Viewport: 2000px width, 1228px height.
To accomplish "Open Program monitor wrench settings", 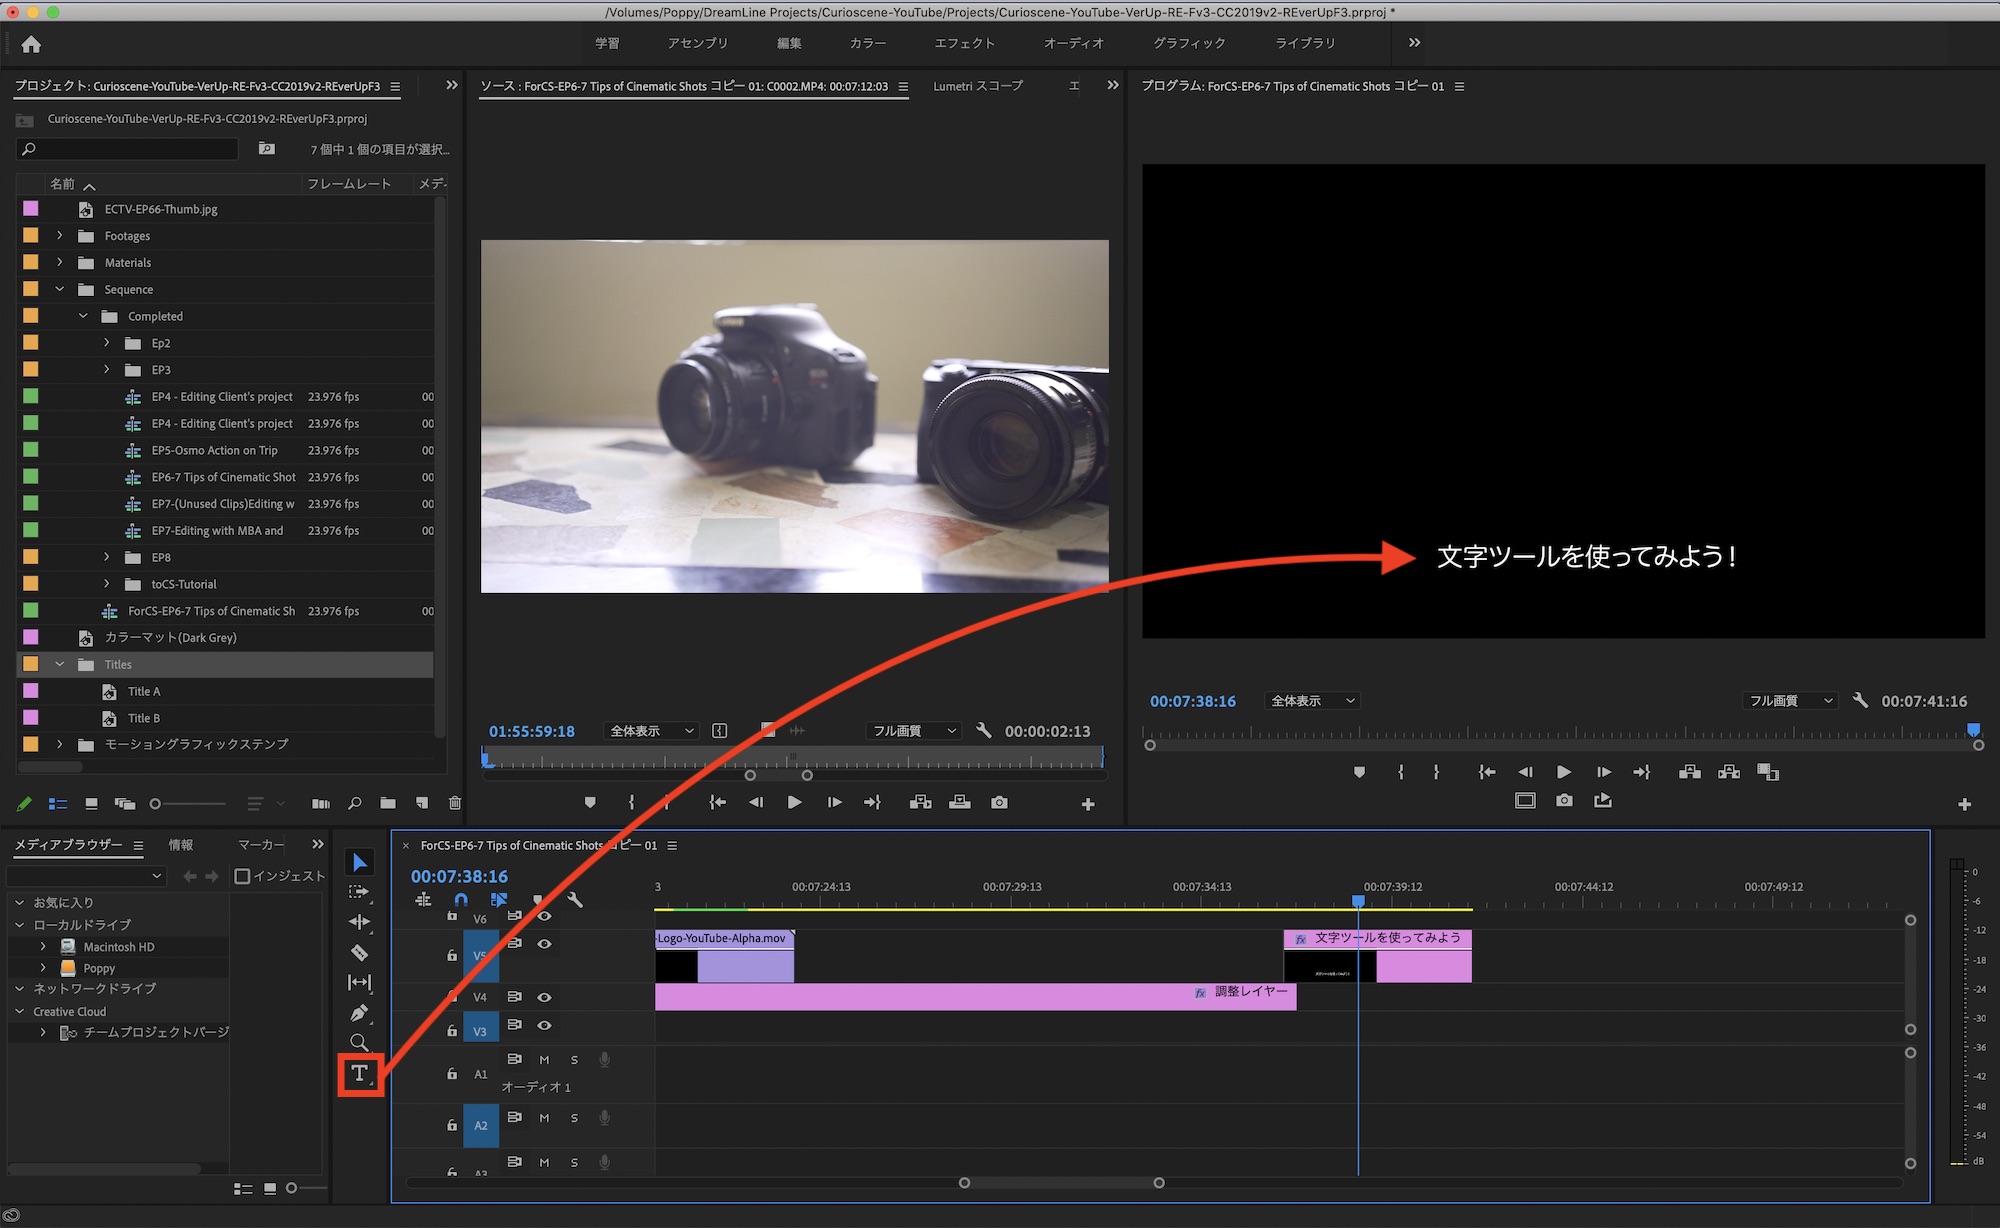I will click(x=1860, y=700).
